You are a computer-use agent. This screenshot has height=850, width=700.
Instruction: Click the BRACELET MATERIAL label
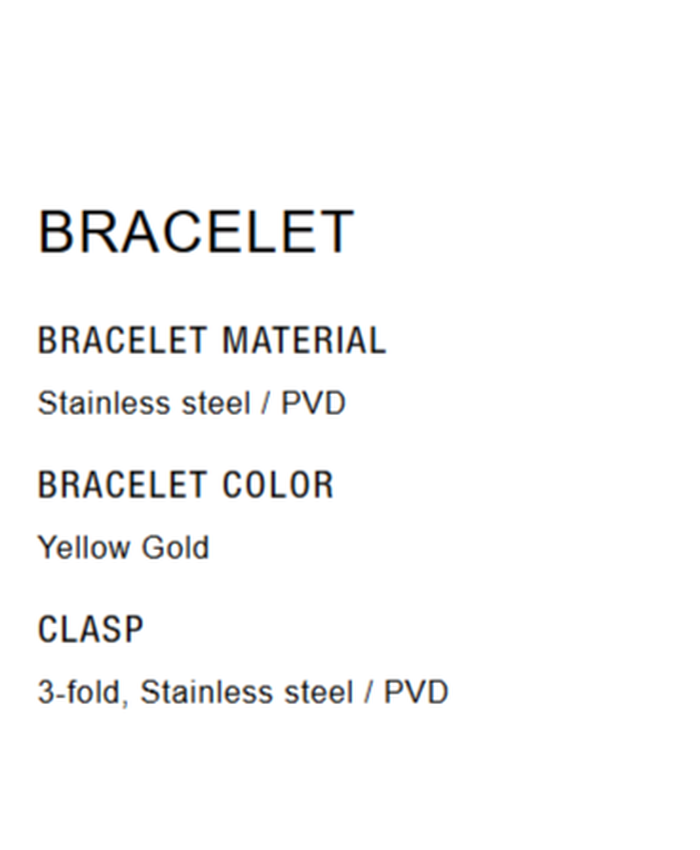pyautogui.click(x=211, y=341)
